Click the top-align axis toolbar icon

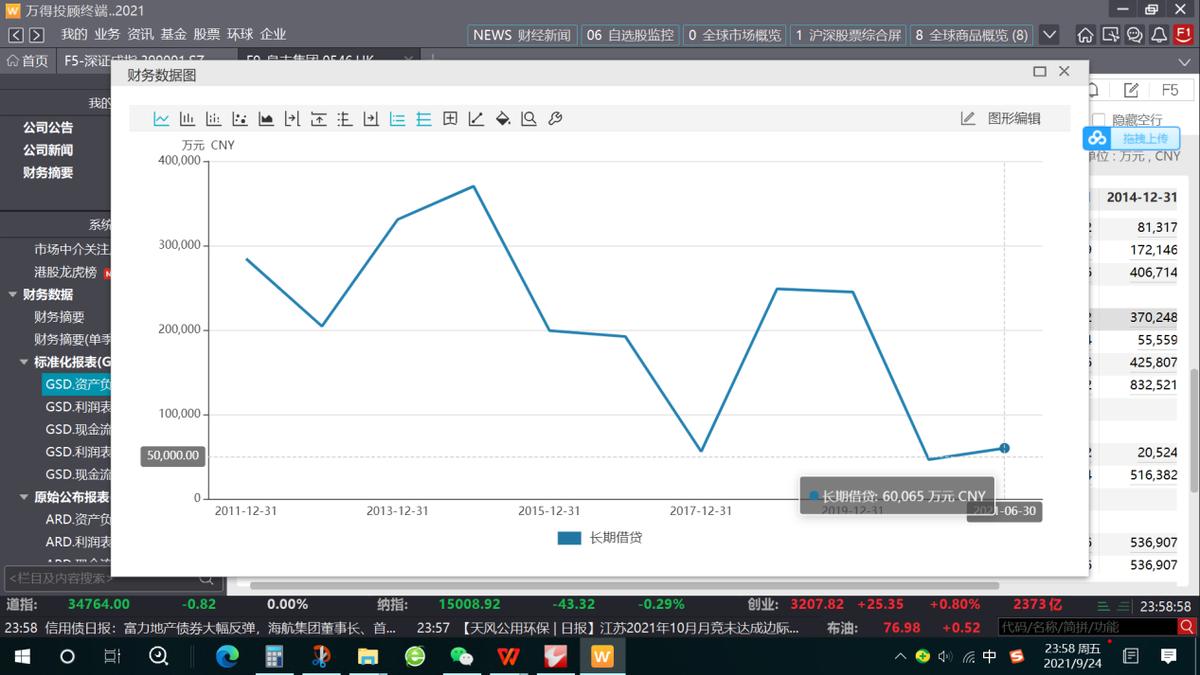tap(319, 119)
